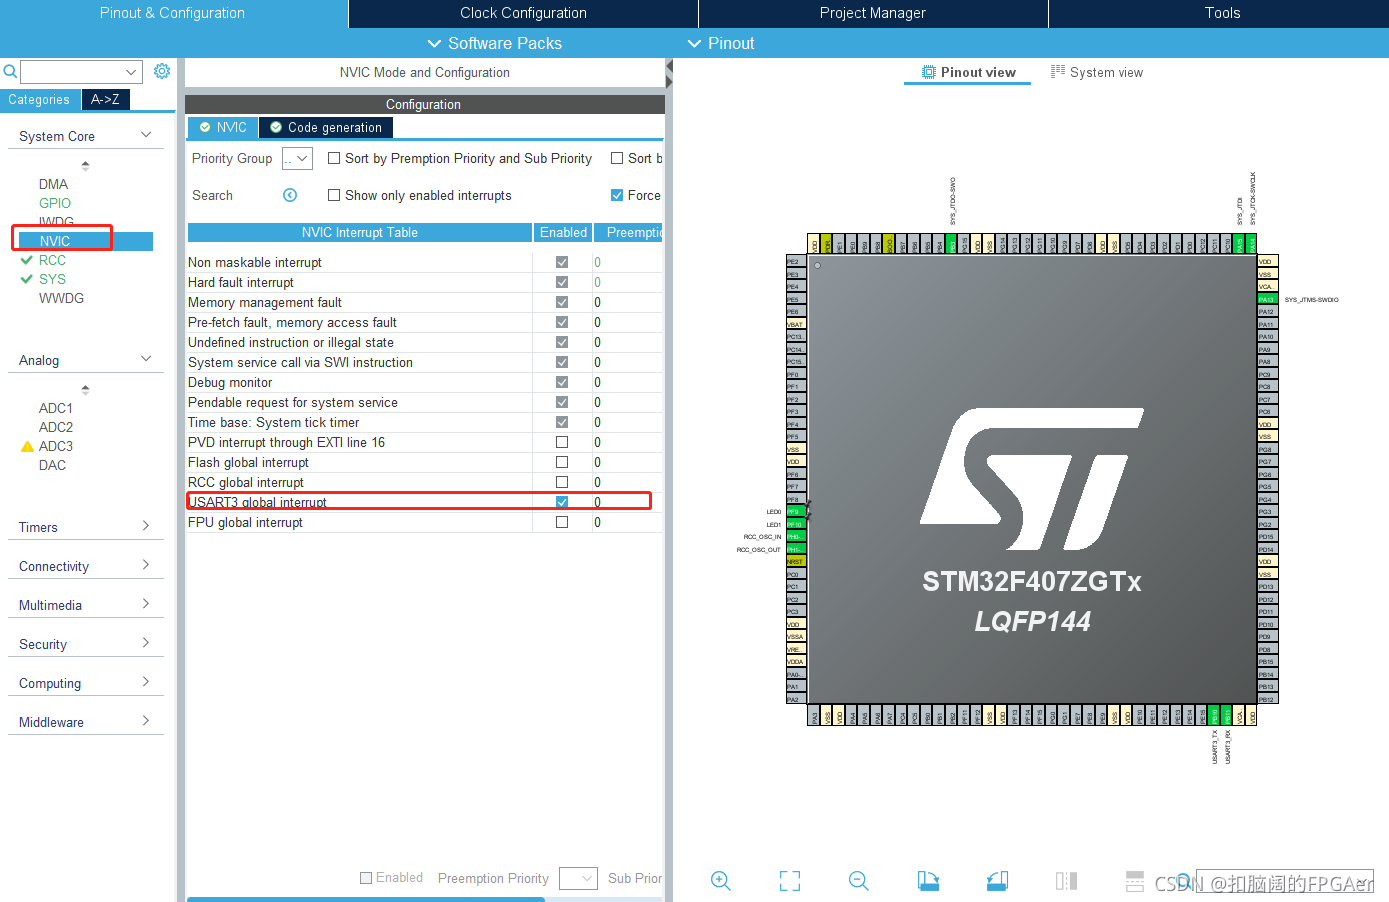
Task: Expand the Connectivity category
Action: [x=146, y=565]
